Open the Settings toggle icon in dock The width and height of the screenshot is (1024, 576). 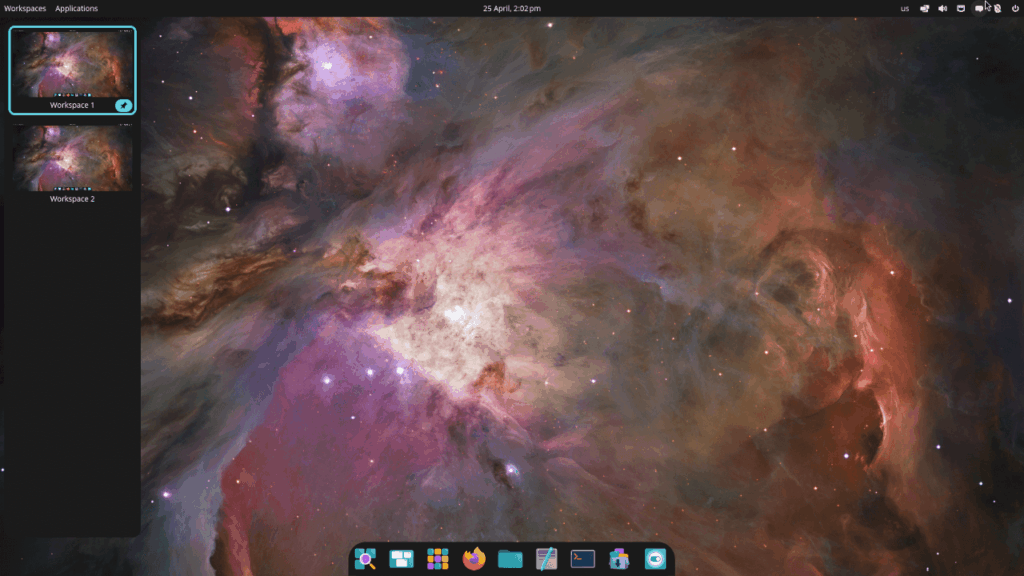coord(655,559)
